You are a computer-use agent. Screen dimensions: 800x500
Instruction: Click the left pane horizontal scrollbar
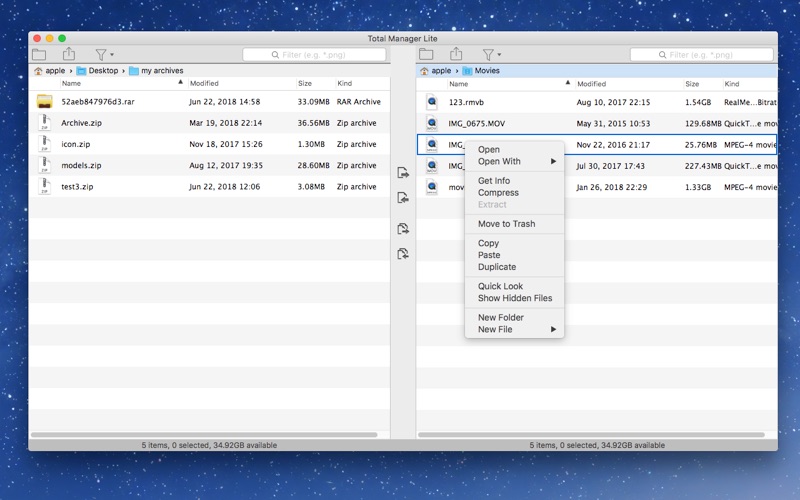(x=204, y=435)
